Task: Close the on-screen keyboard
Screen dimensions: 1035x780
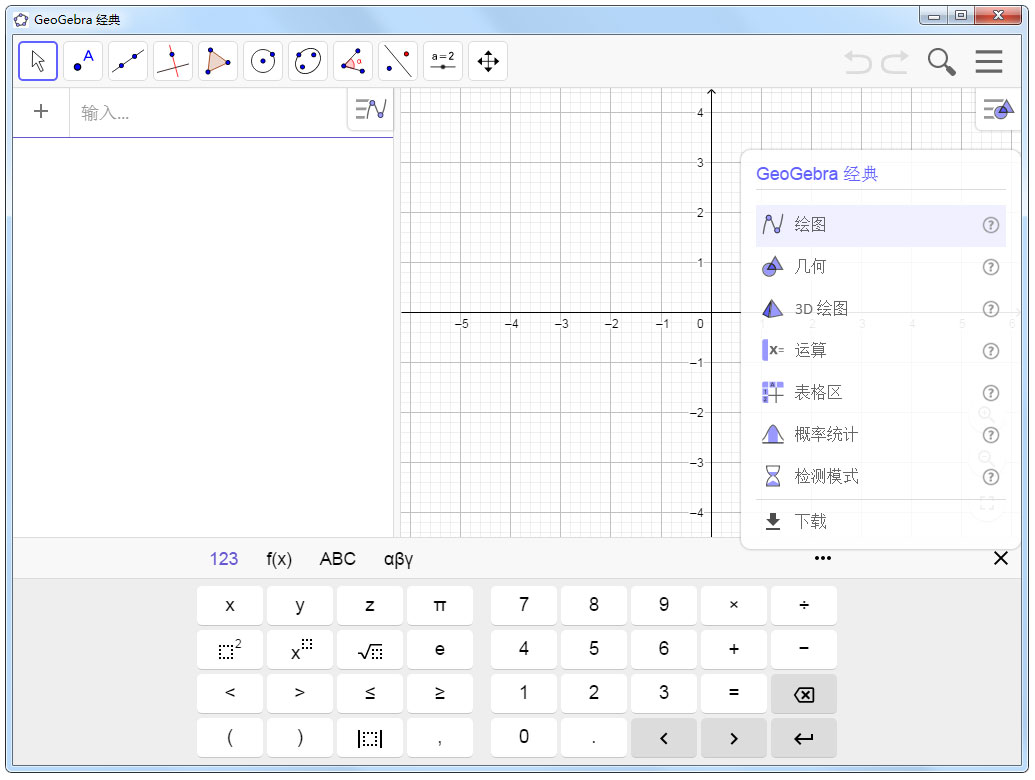Action: point(1001,558)
